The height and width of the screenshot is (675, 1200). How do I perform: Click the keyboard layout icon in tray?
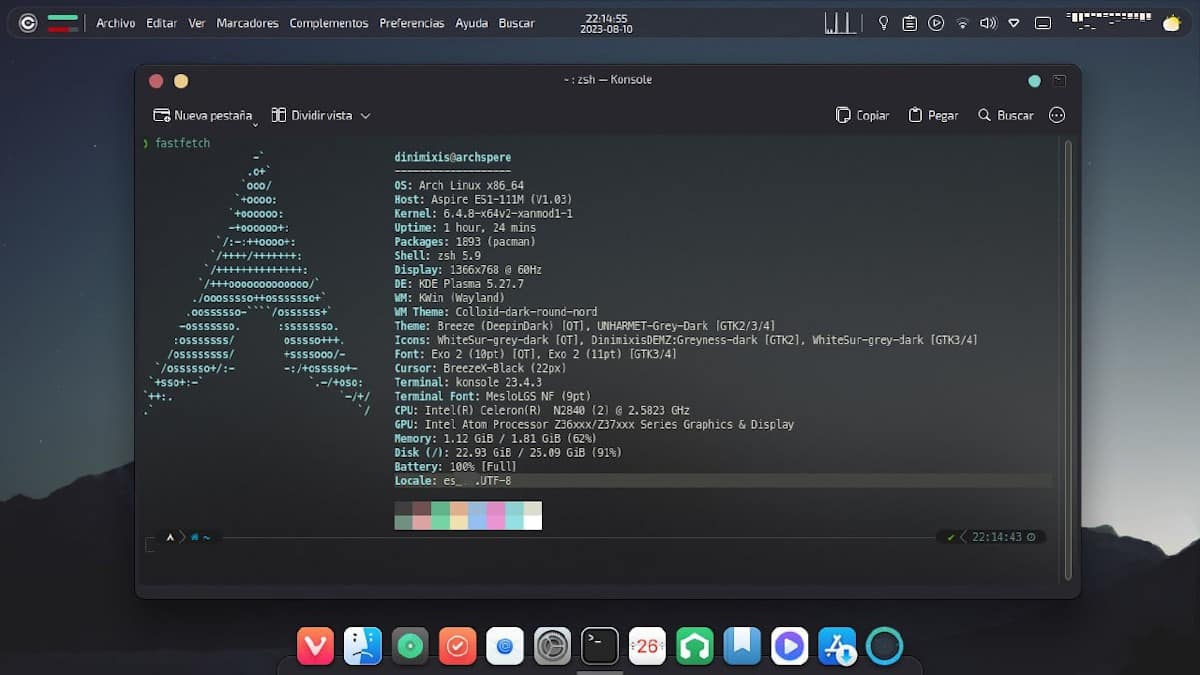click(1042, 22)
